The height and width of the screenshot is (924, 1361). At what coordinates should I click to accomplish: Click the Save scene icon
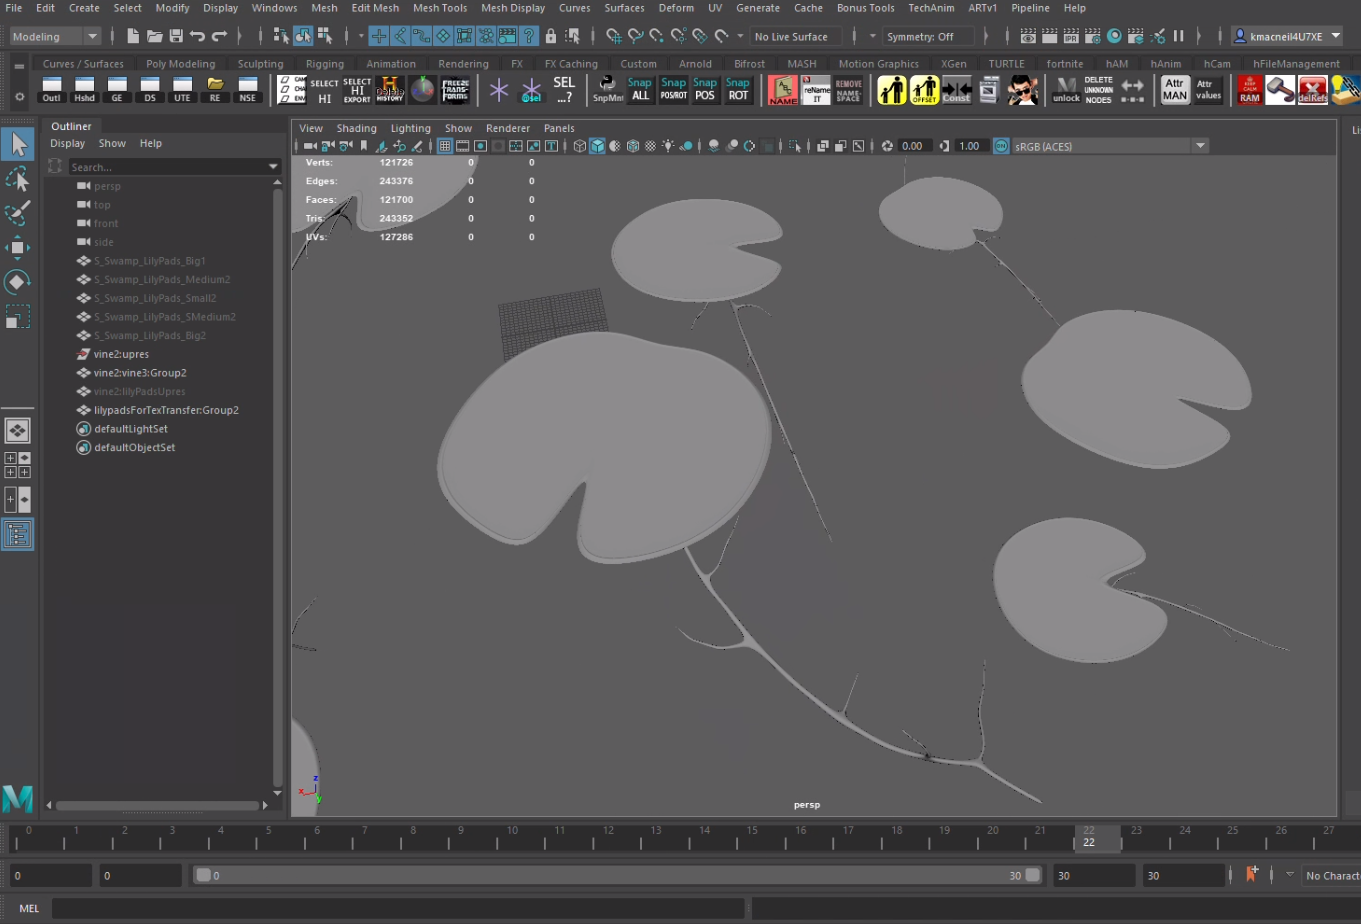176,36
